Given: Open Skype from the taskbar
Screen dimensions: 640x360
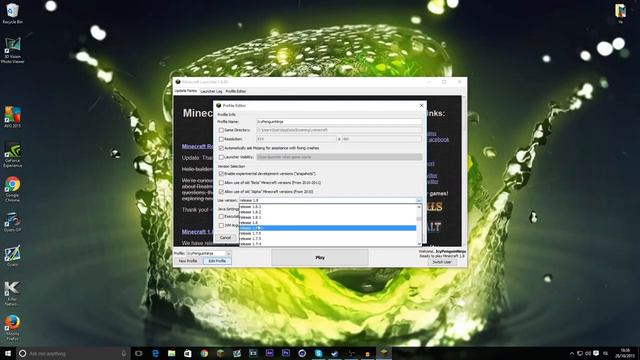Looking at the screenshot, I should coord(318,353).
